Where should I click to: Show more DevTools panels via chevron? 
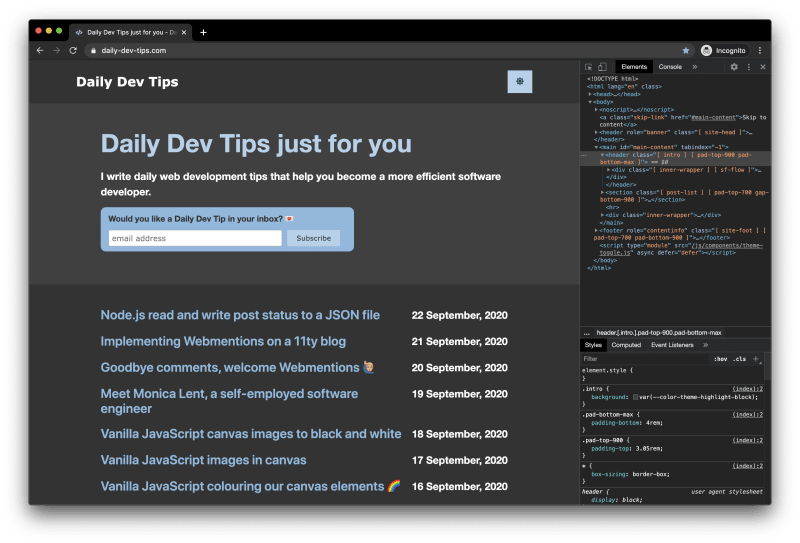(x=694, y=67)
